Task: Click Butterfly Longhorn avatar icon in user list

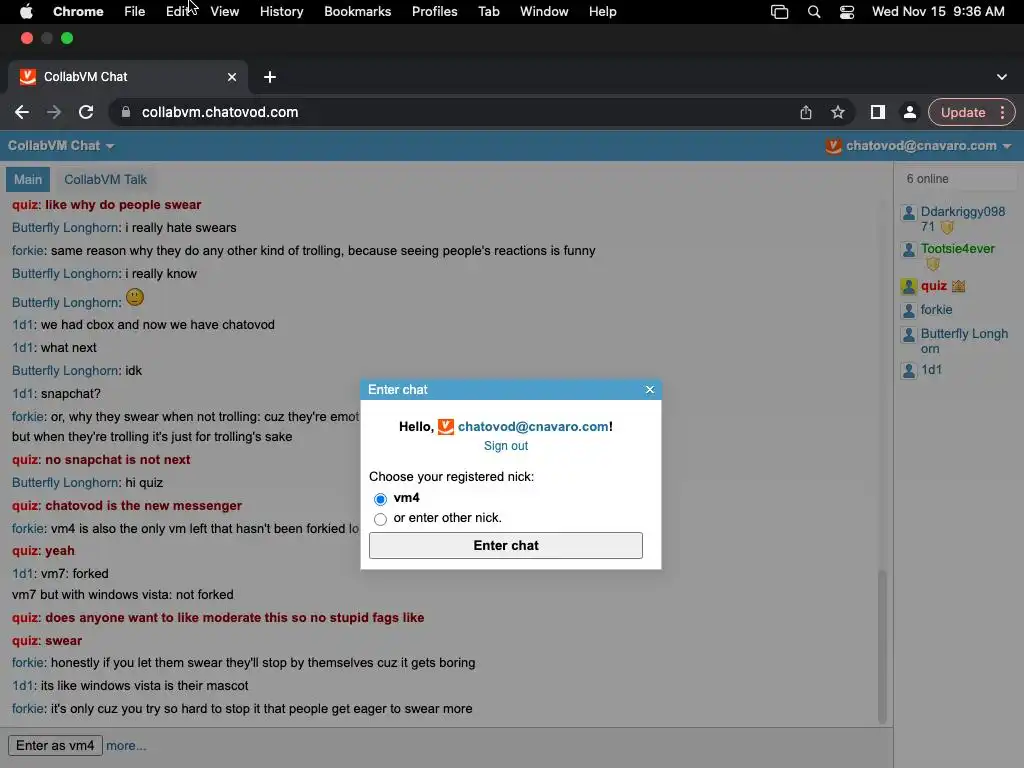Action: point(908,335)
